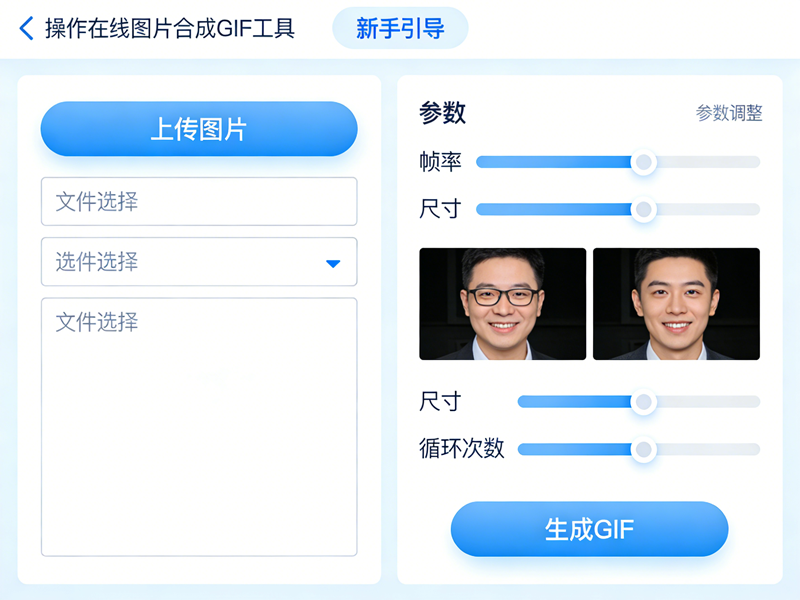Click the 帧率 label
The width and height of the screenshot is (800, 600).
[x=440, y=161]
